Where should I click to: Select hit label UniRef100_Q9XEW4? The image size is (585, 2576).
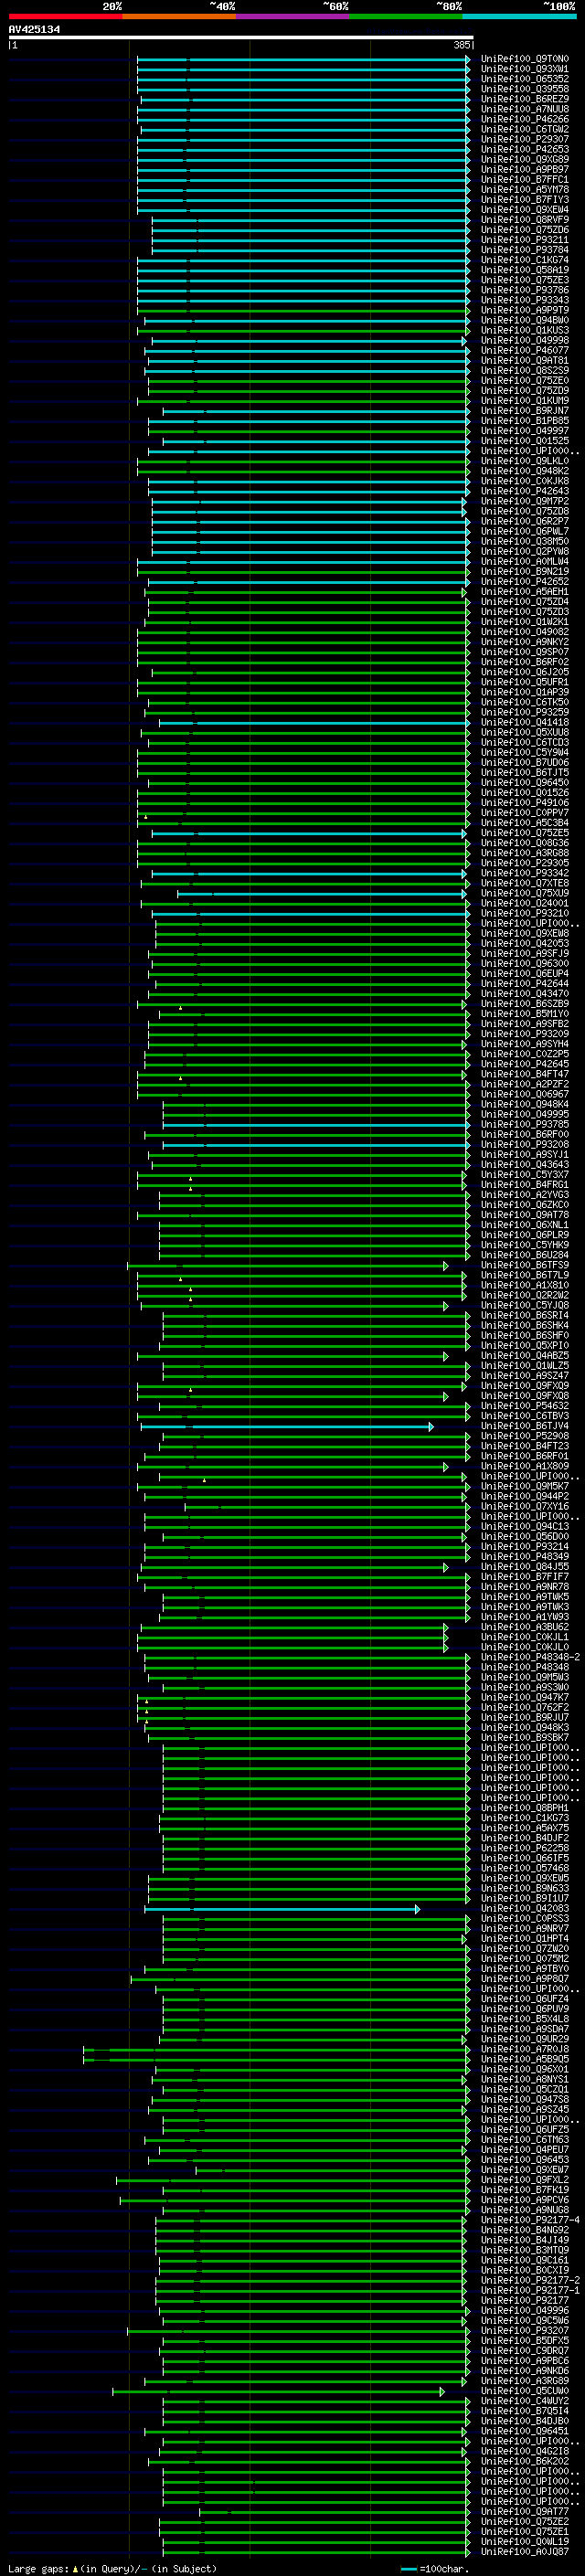[x=525, y=209]
